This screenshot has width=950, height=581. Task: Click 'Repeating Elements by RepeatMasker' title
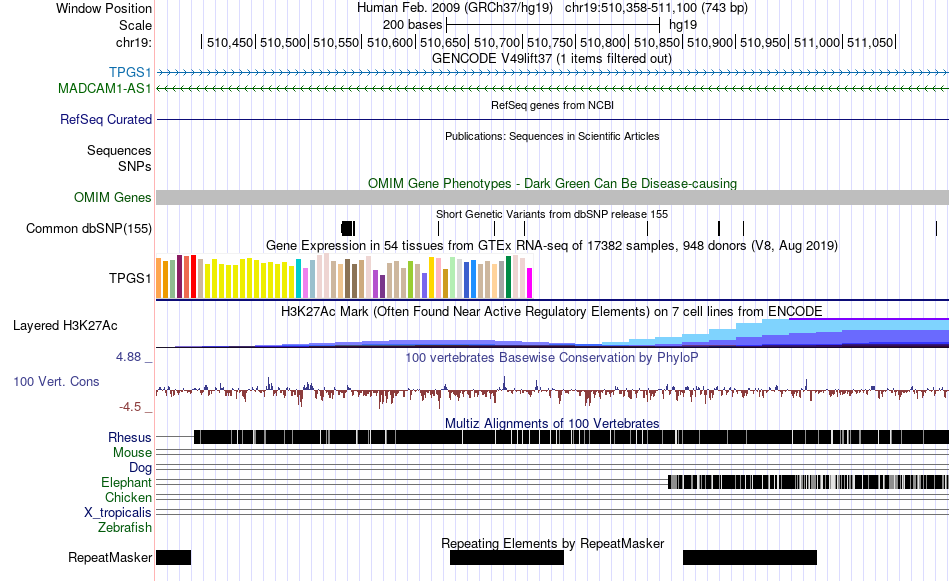click(x=552, y=543)
